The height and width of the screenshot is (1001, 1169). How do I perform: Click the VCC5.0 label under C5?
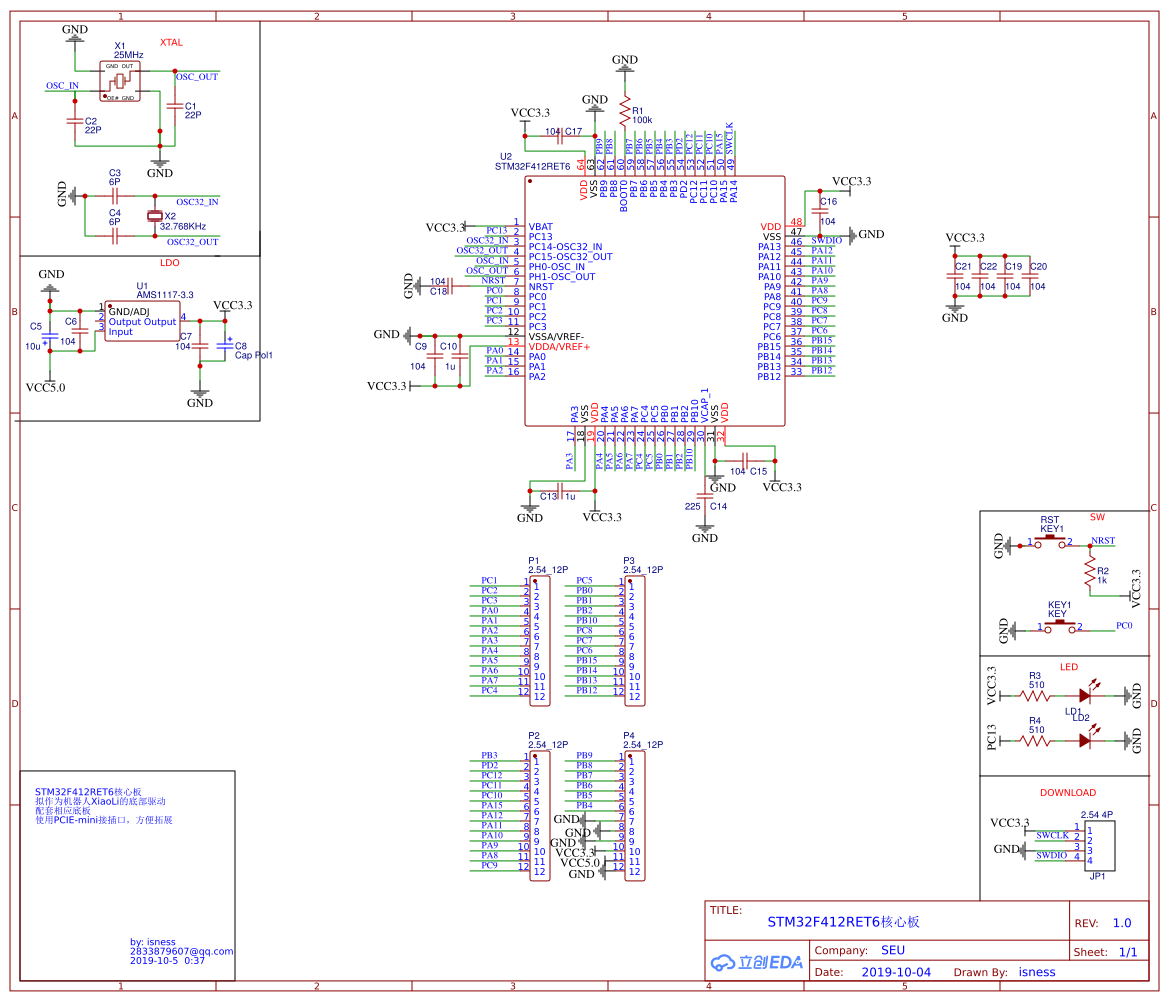pyautogui.click(x=45, y=388)
